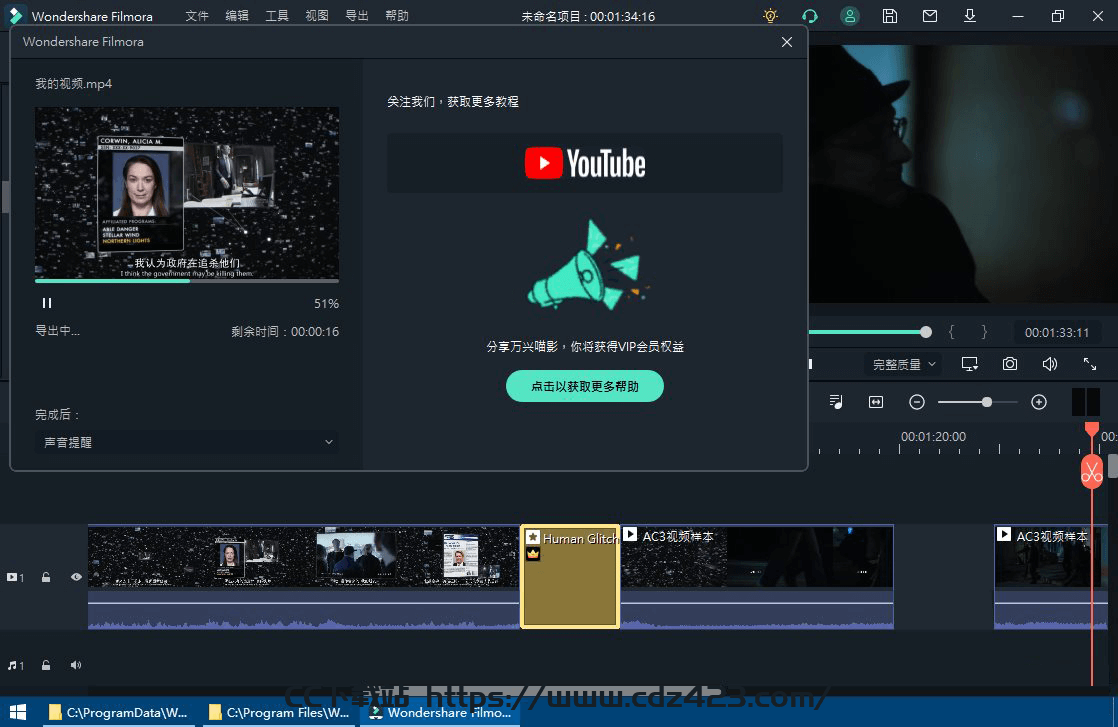
Task: Zoom out the timeline with minus icon
Action: click(917, 403)
